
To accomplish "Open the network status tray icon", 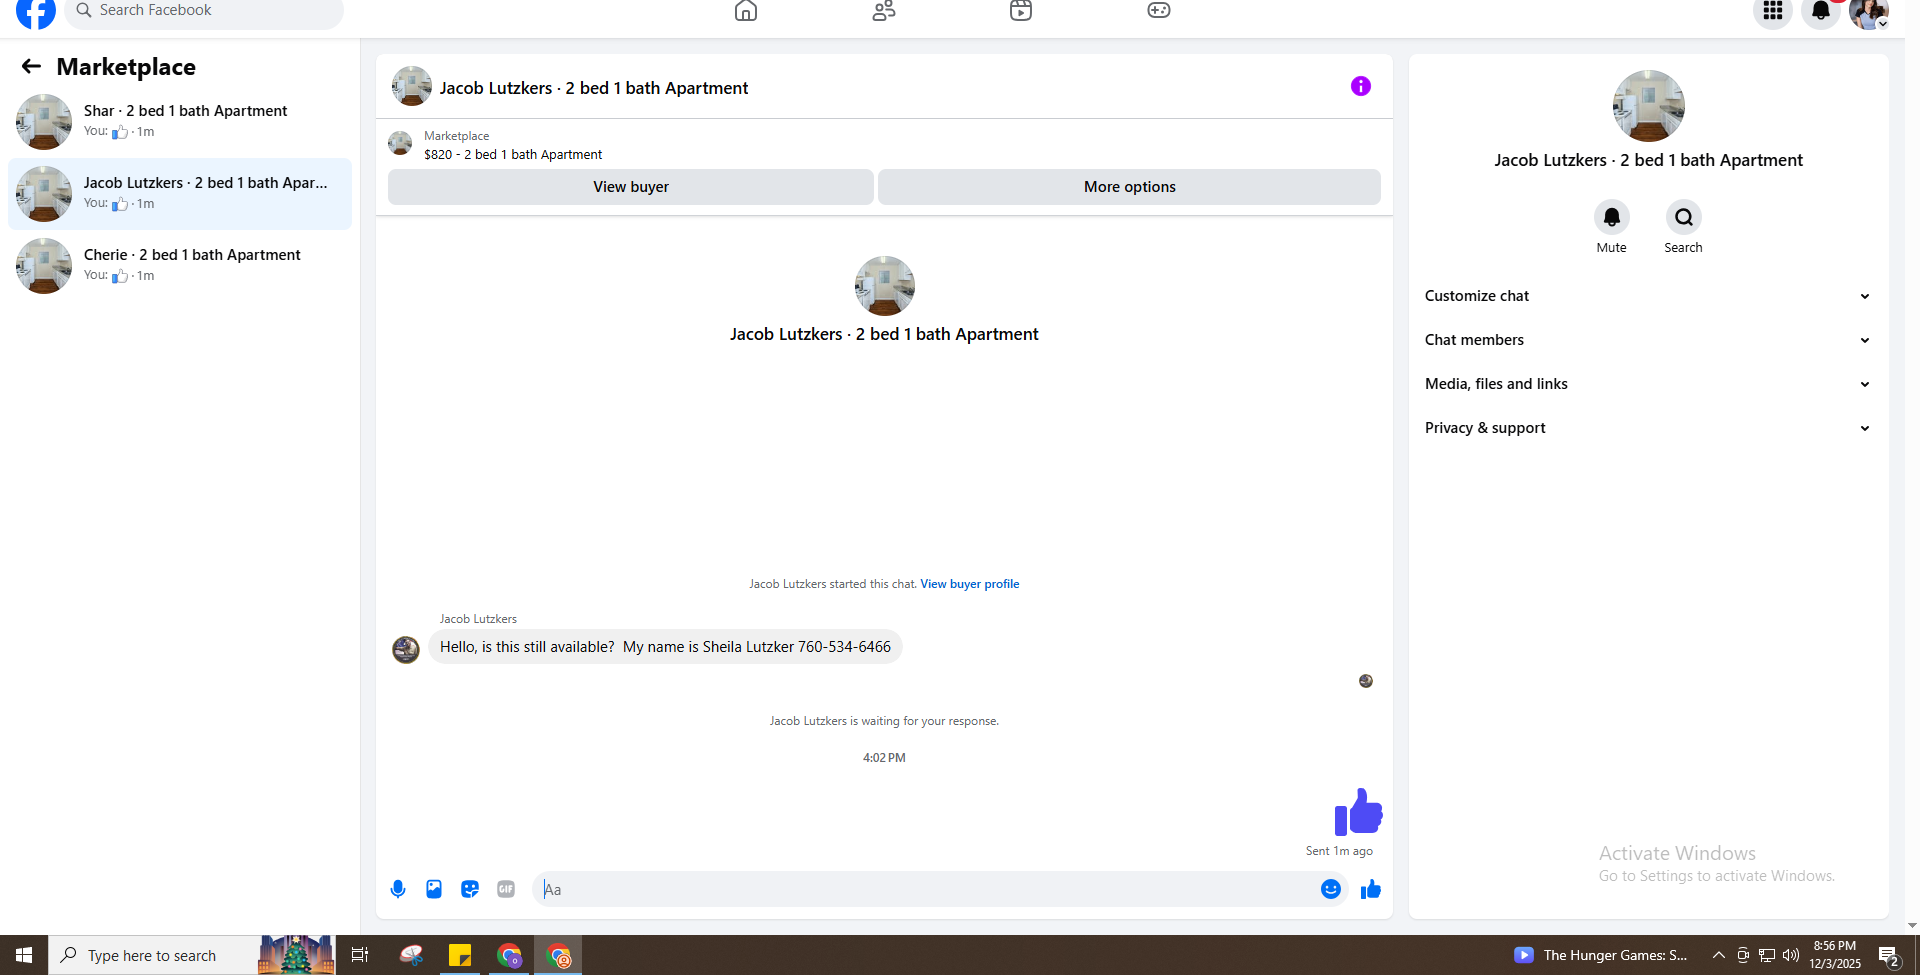I will 1767,955.
